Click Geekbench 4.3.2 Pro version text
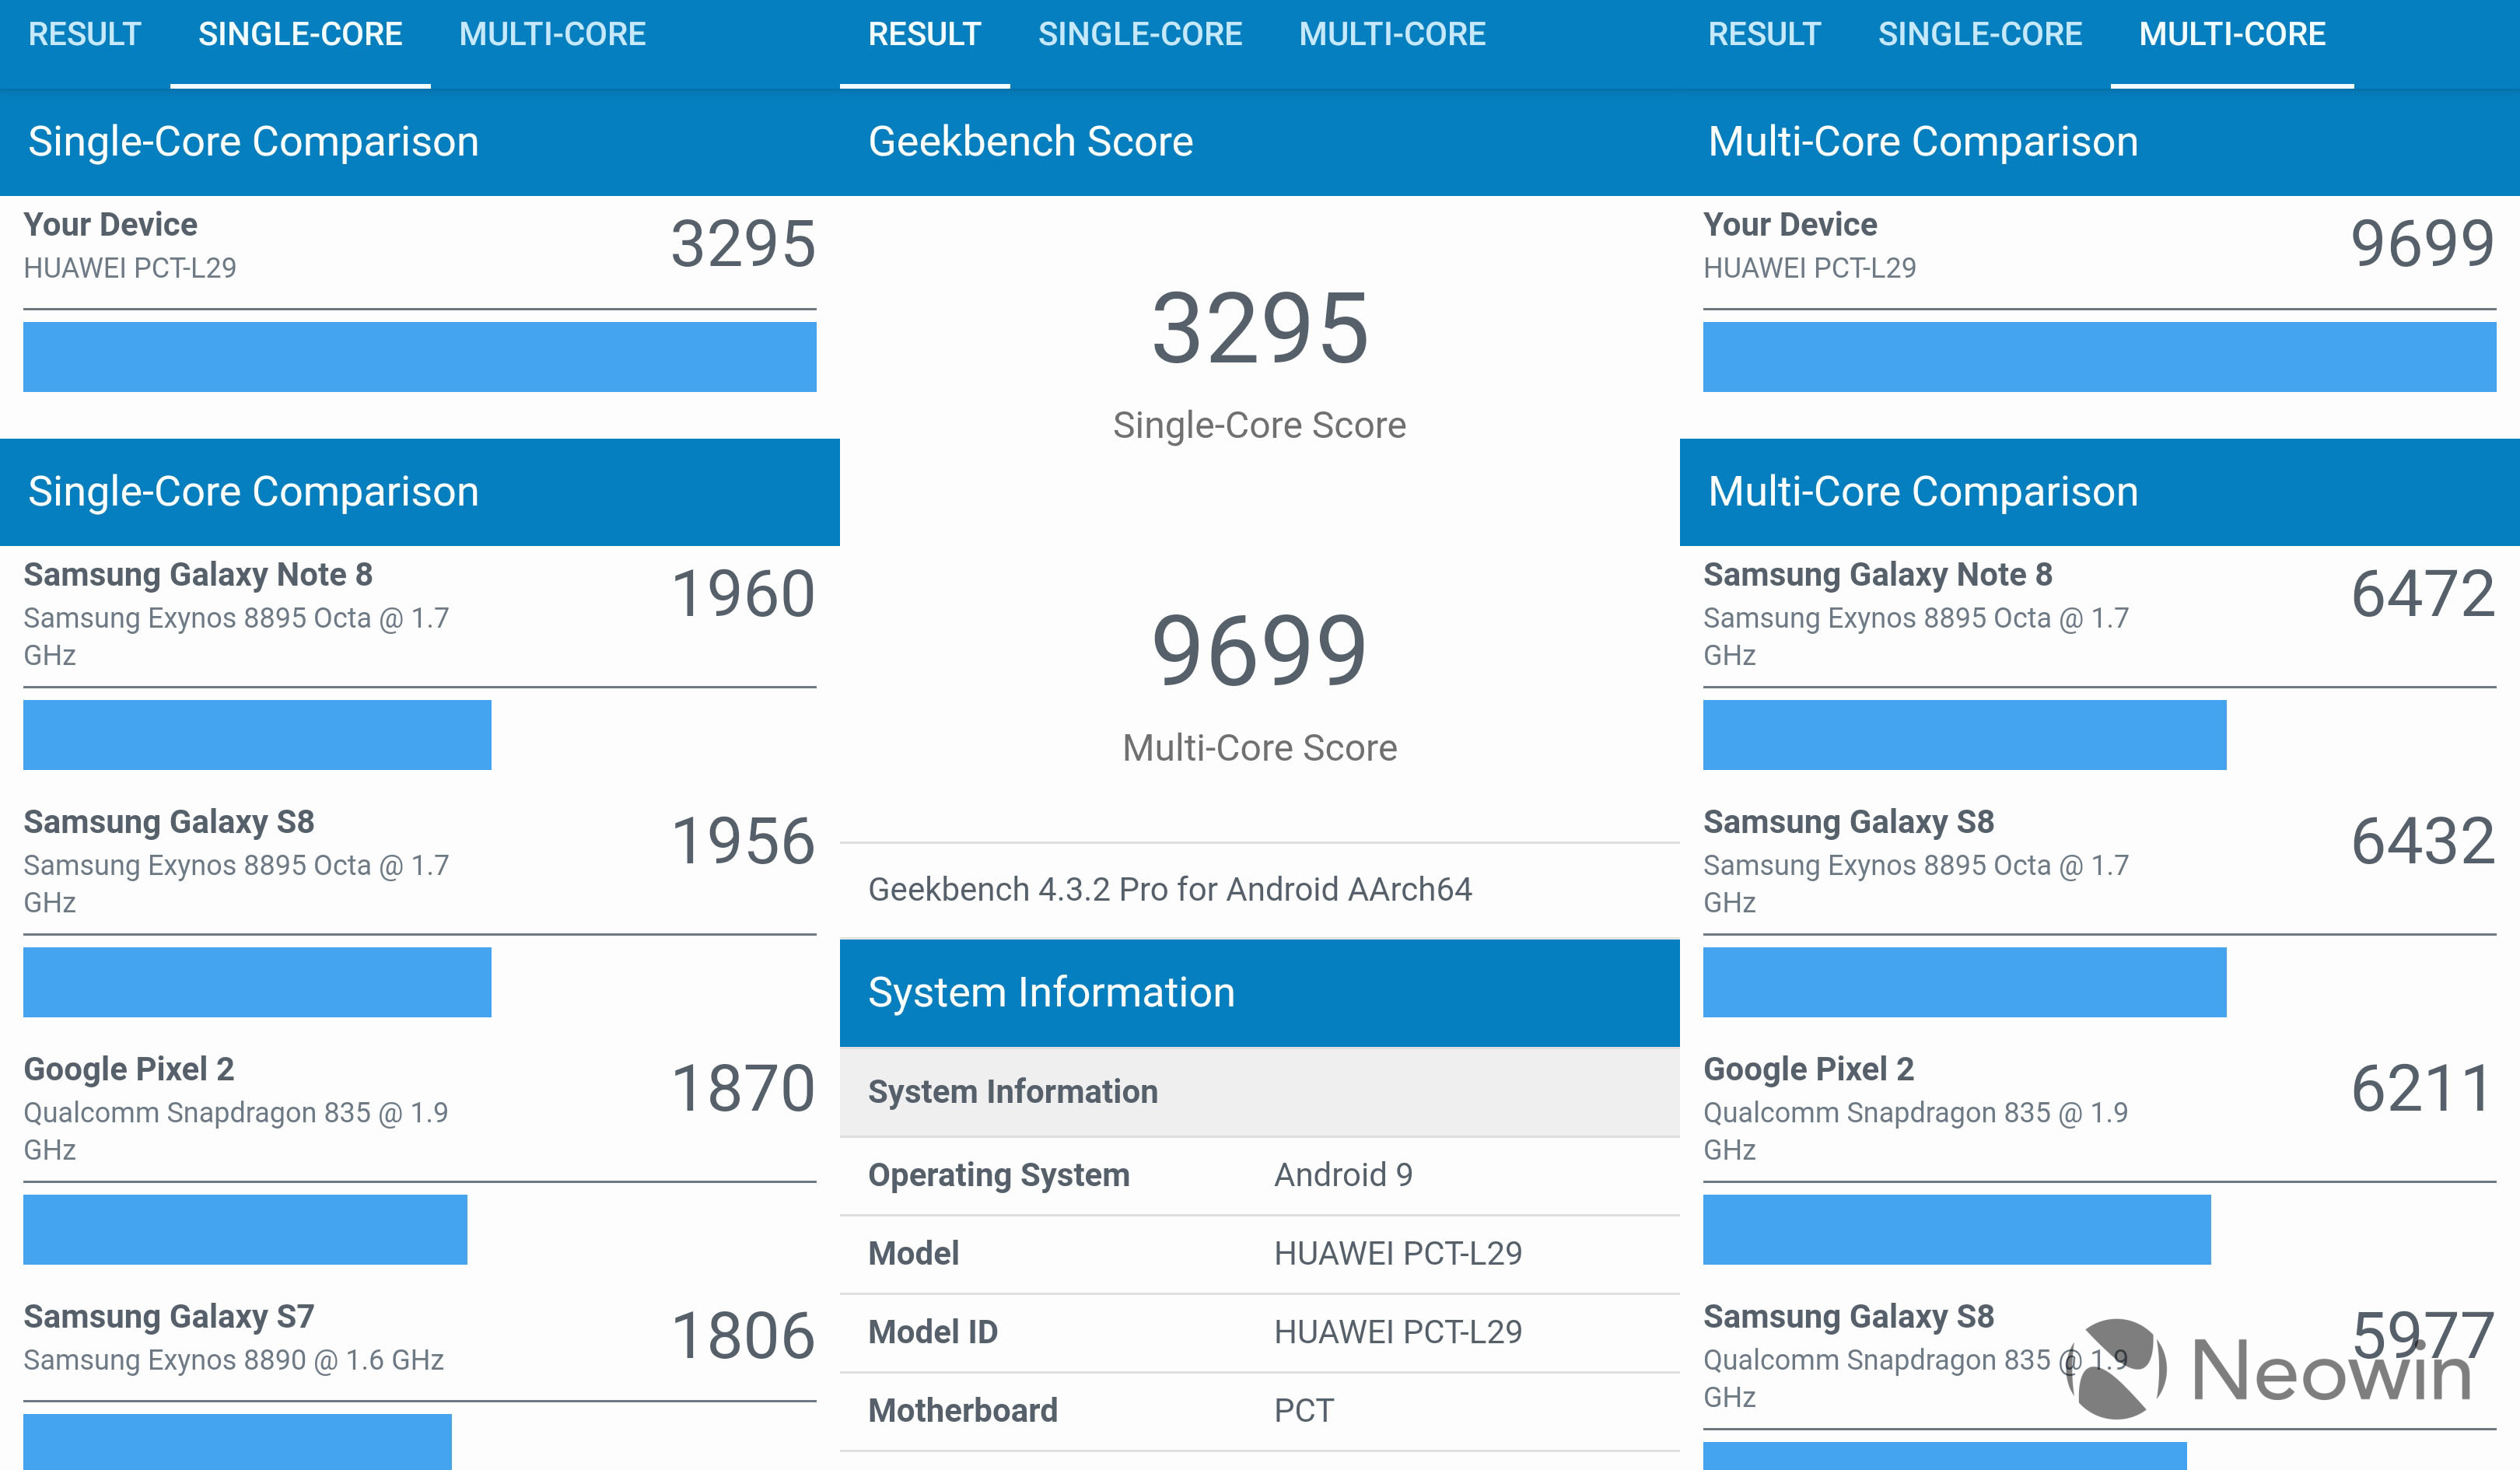Screen dimensions: 2520x1470 [x=1170, y=889]
